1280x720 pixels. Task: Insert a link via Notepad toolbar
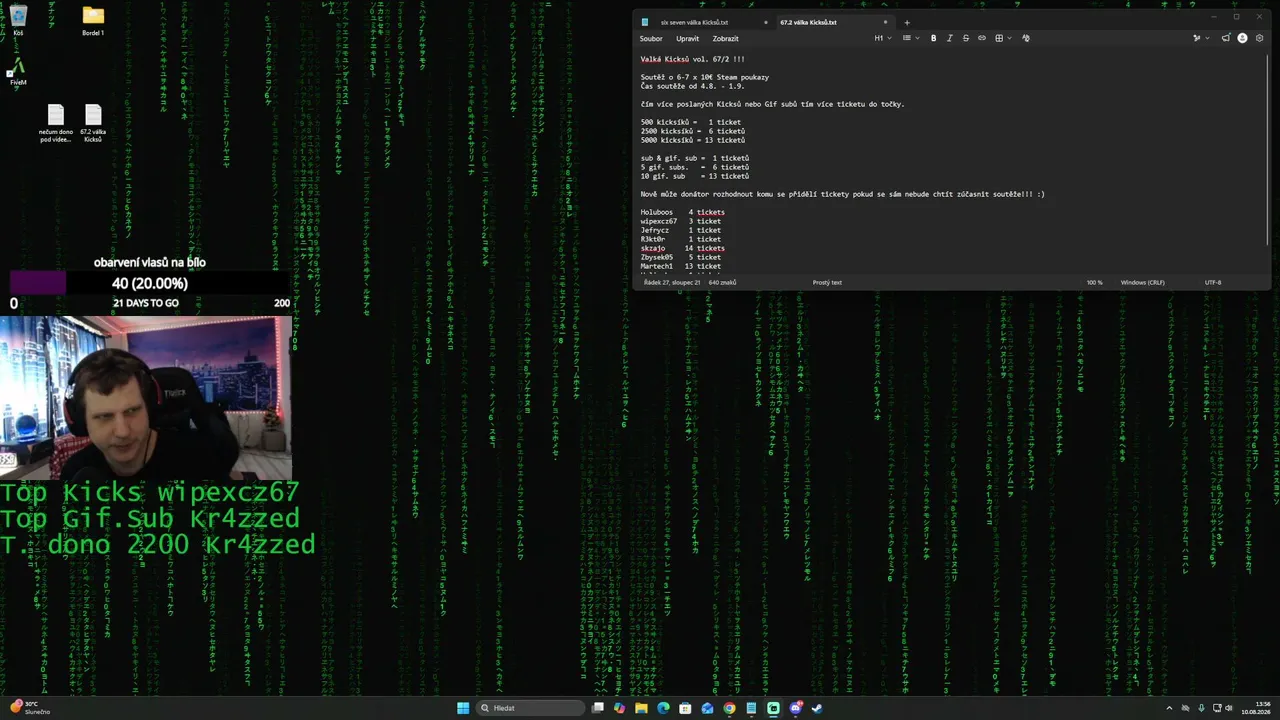click(982, 38)
